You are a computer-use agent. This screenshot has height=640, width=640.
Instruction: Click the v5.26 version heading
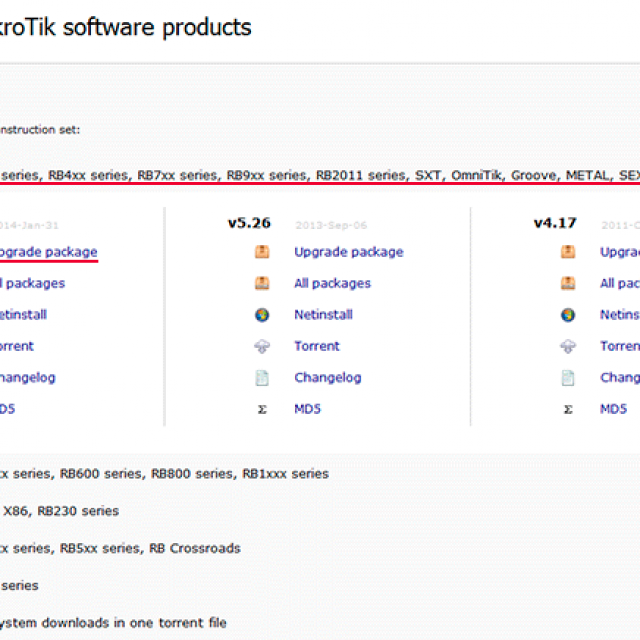tap(249, 223)
